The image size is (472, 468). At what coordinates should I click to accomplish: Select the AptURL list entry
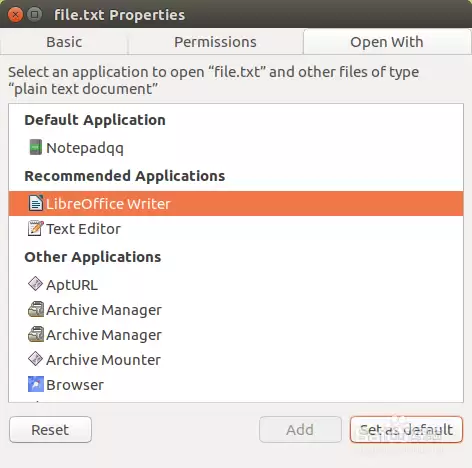tap(236, 284)
